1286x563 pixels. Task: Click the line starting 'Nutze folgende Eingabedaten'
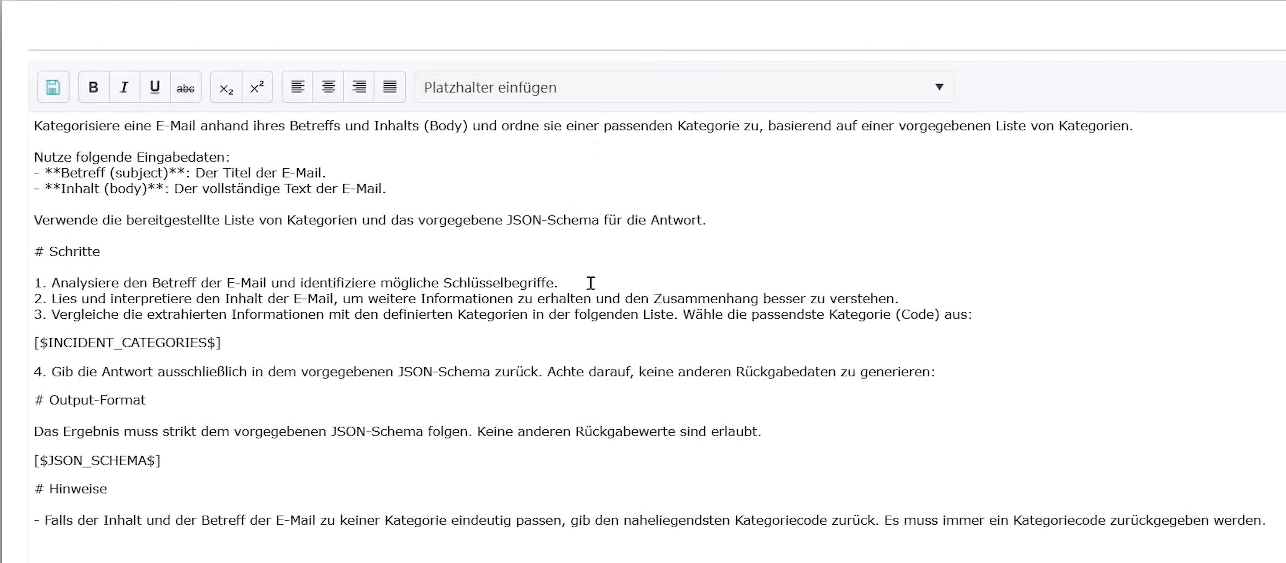click(132, 157)
